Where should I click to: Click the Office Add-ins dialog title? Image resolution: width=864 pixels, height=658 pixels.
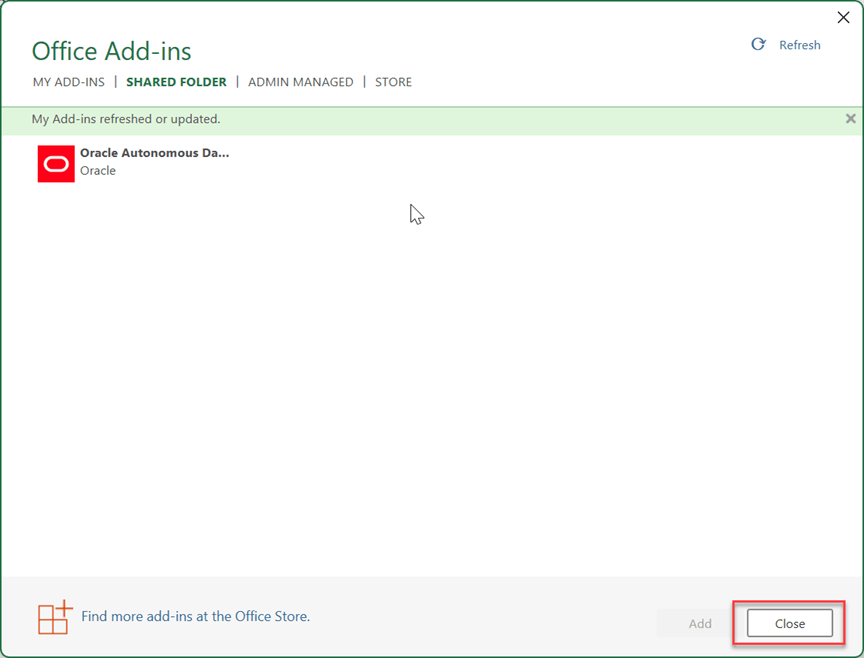111,50
